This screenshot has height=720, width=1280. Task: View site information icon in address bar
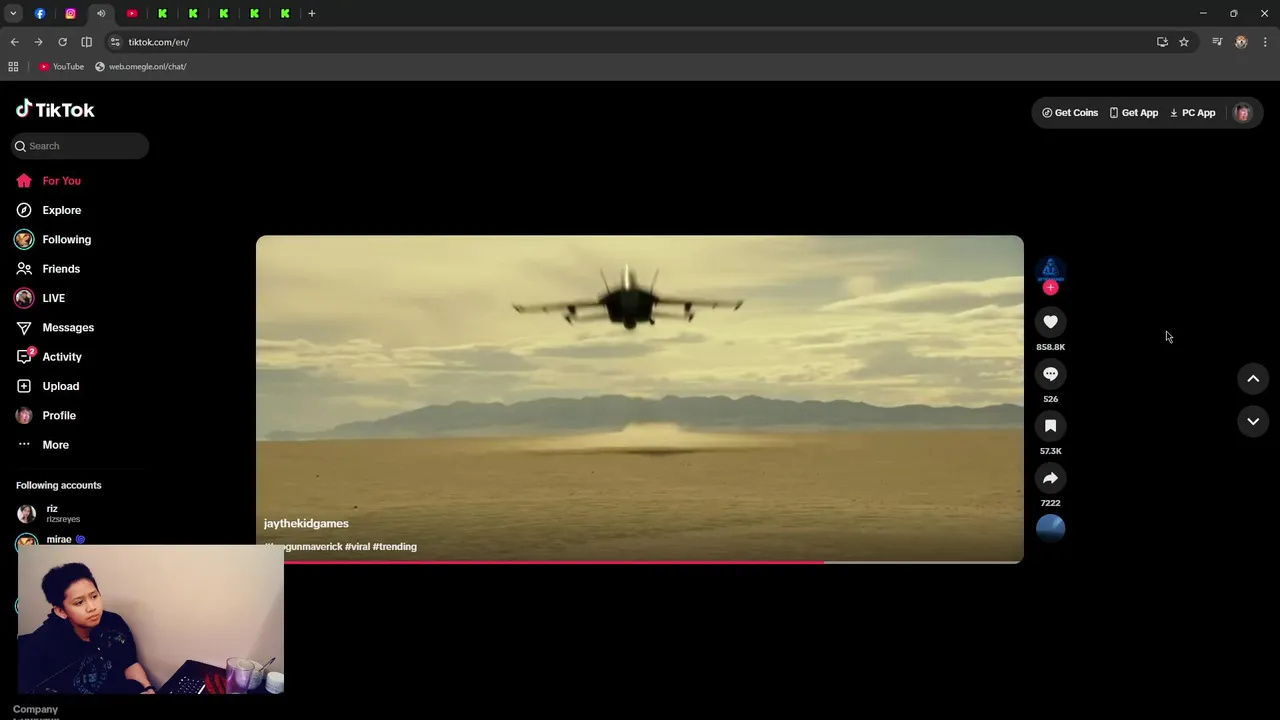pos(115,42)
